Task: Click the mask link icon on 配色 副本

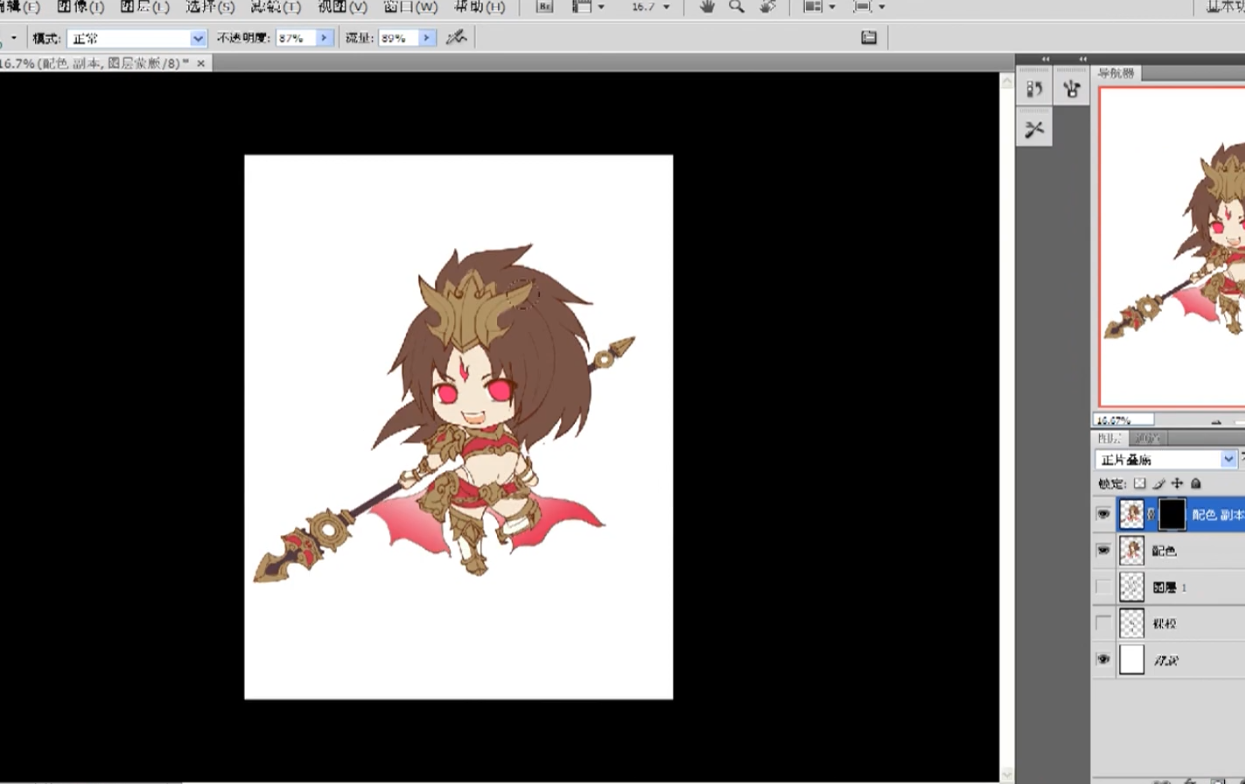Action: [1152, 514]
